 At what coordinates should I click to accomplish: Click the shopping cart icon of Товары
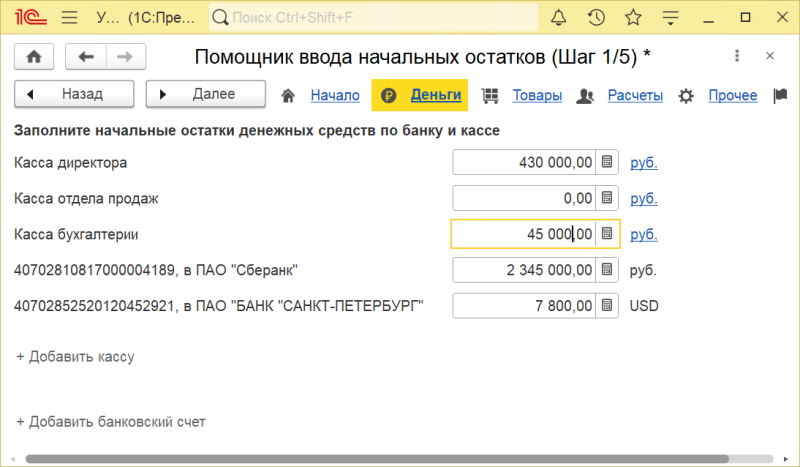[490, 95]
